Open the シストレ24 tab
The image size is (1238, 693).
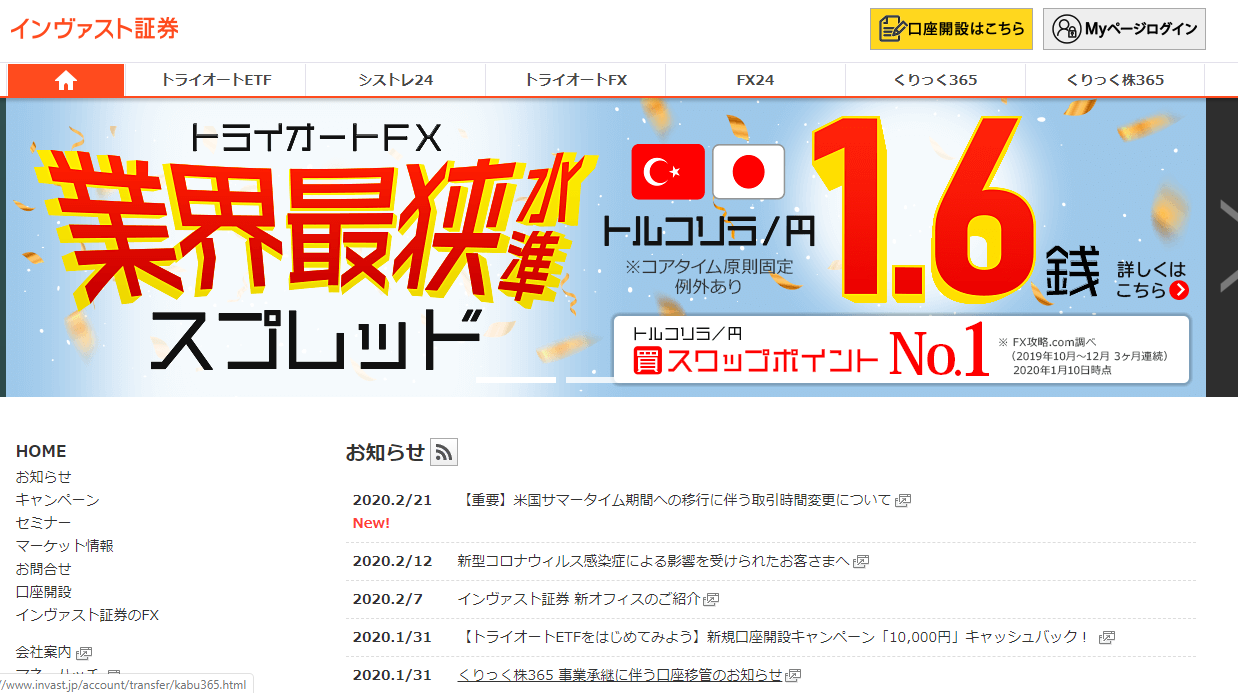(x=396, y=80)
